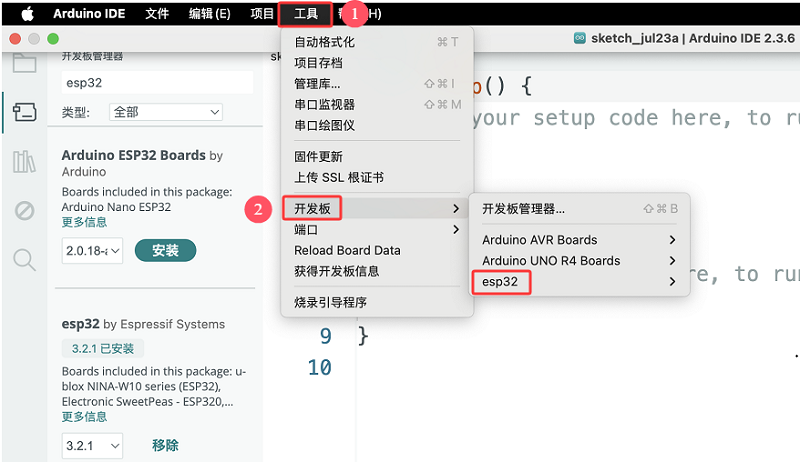This screenshot has height=462, width=800.
Task: Open the Search sidebar icon
Action: pos(24,260)
